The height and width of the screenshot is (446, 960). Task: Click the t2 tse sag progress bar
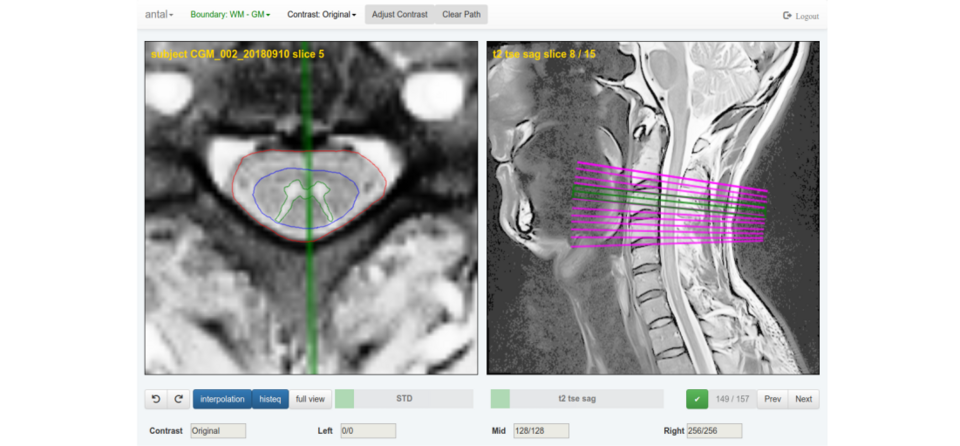click(x=577, y=399)
